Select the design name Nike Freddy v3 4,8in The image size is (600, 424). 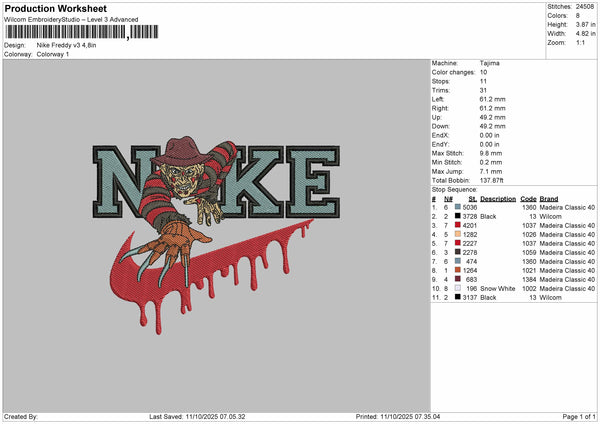coord(66,45)
